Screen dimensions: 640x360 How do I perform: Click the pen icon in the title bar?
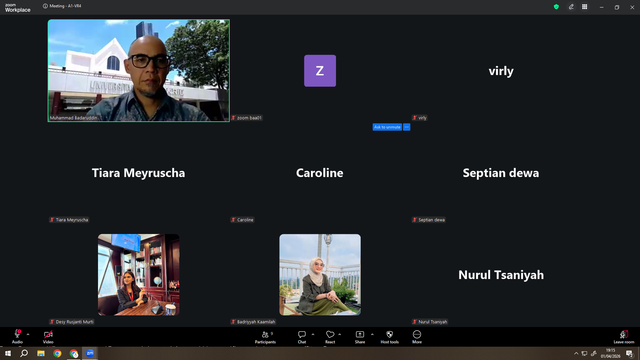pyautogui.click(x=571, y=7)
